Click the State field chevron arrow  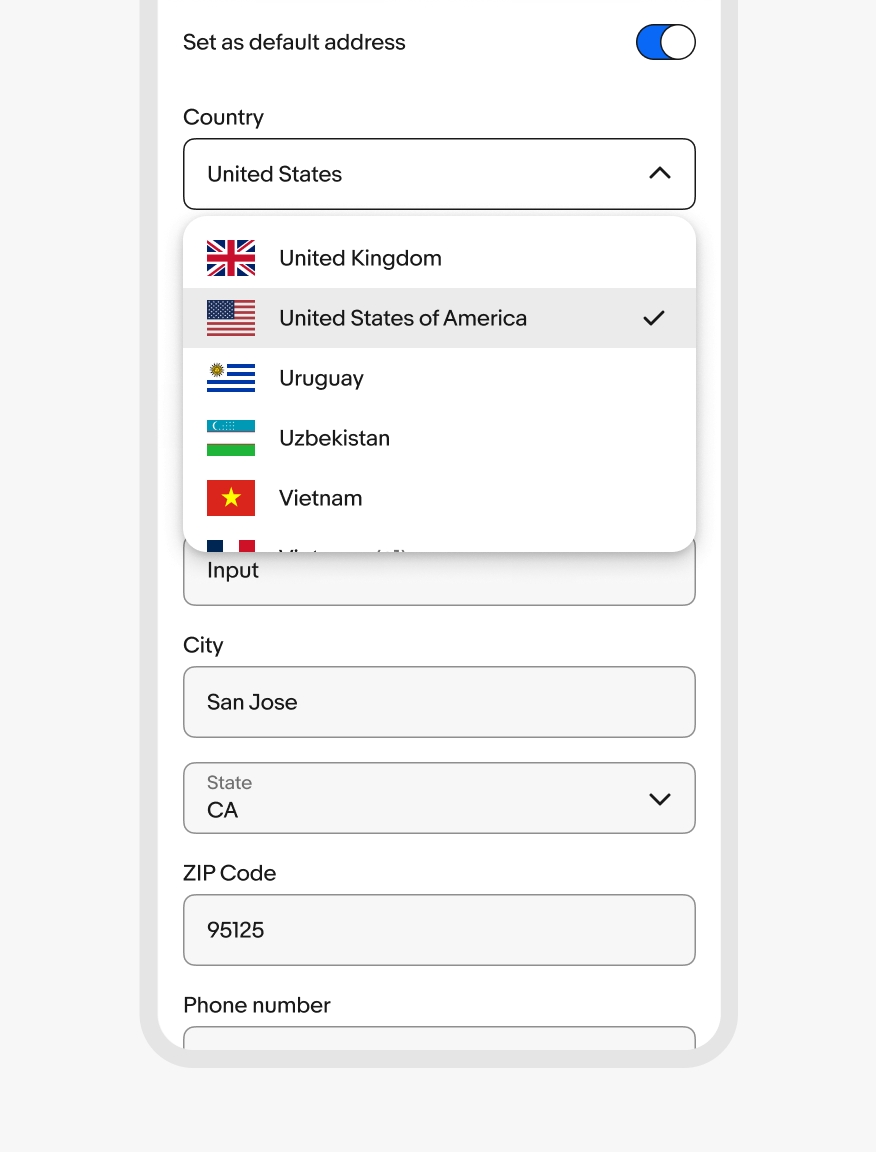point(659,799)
